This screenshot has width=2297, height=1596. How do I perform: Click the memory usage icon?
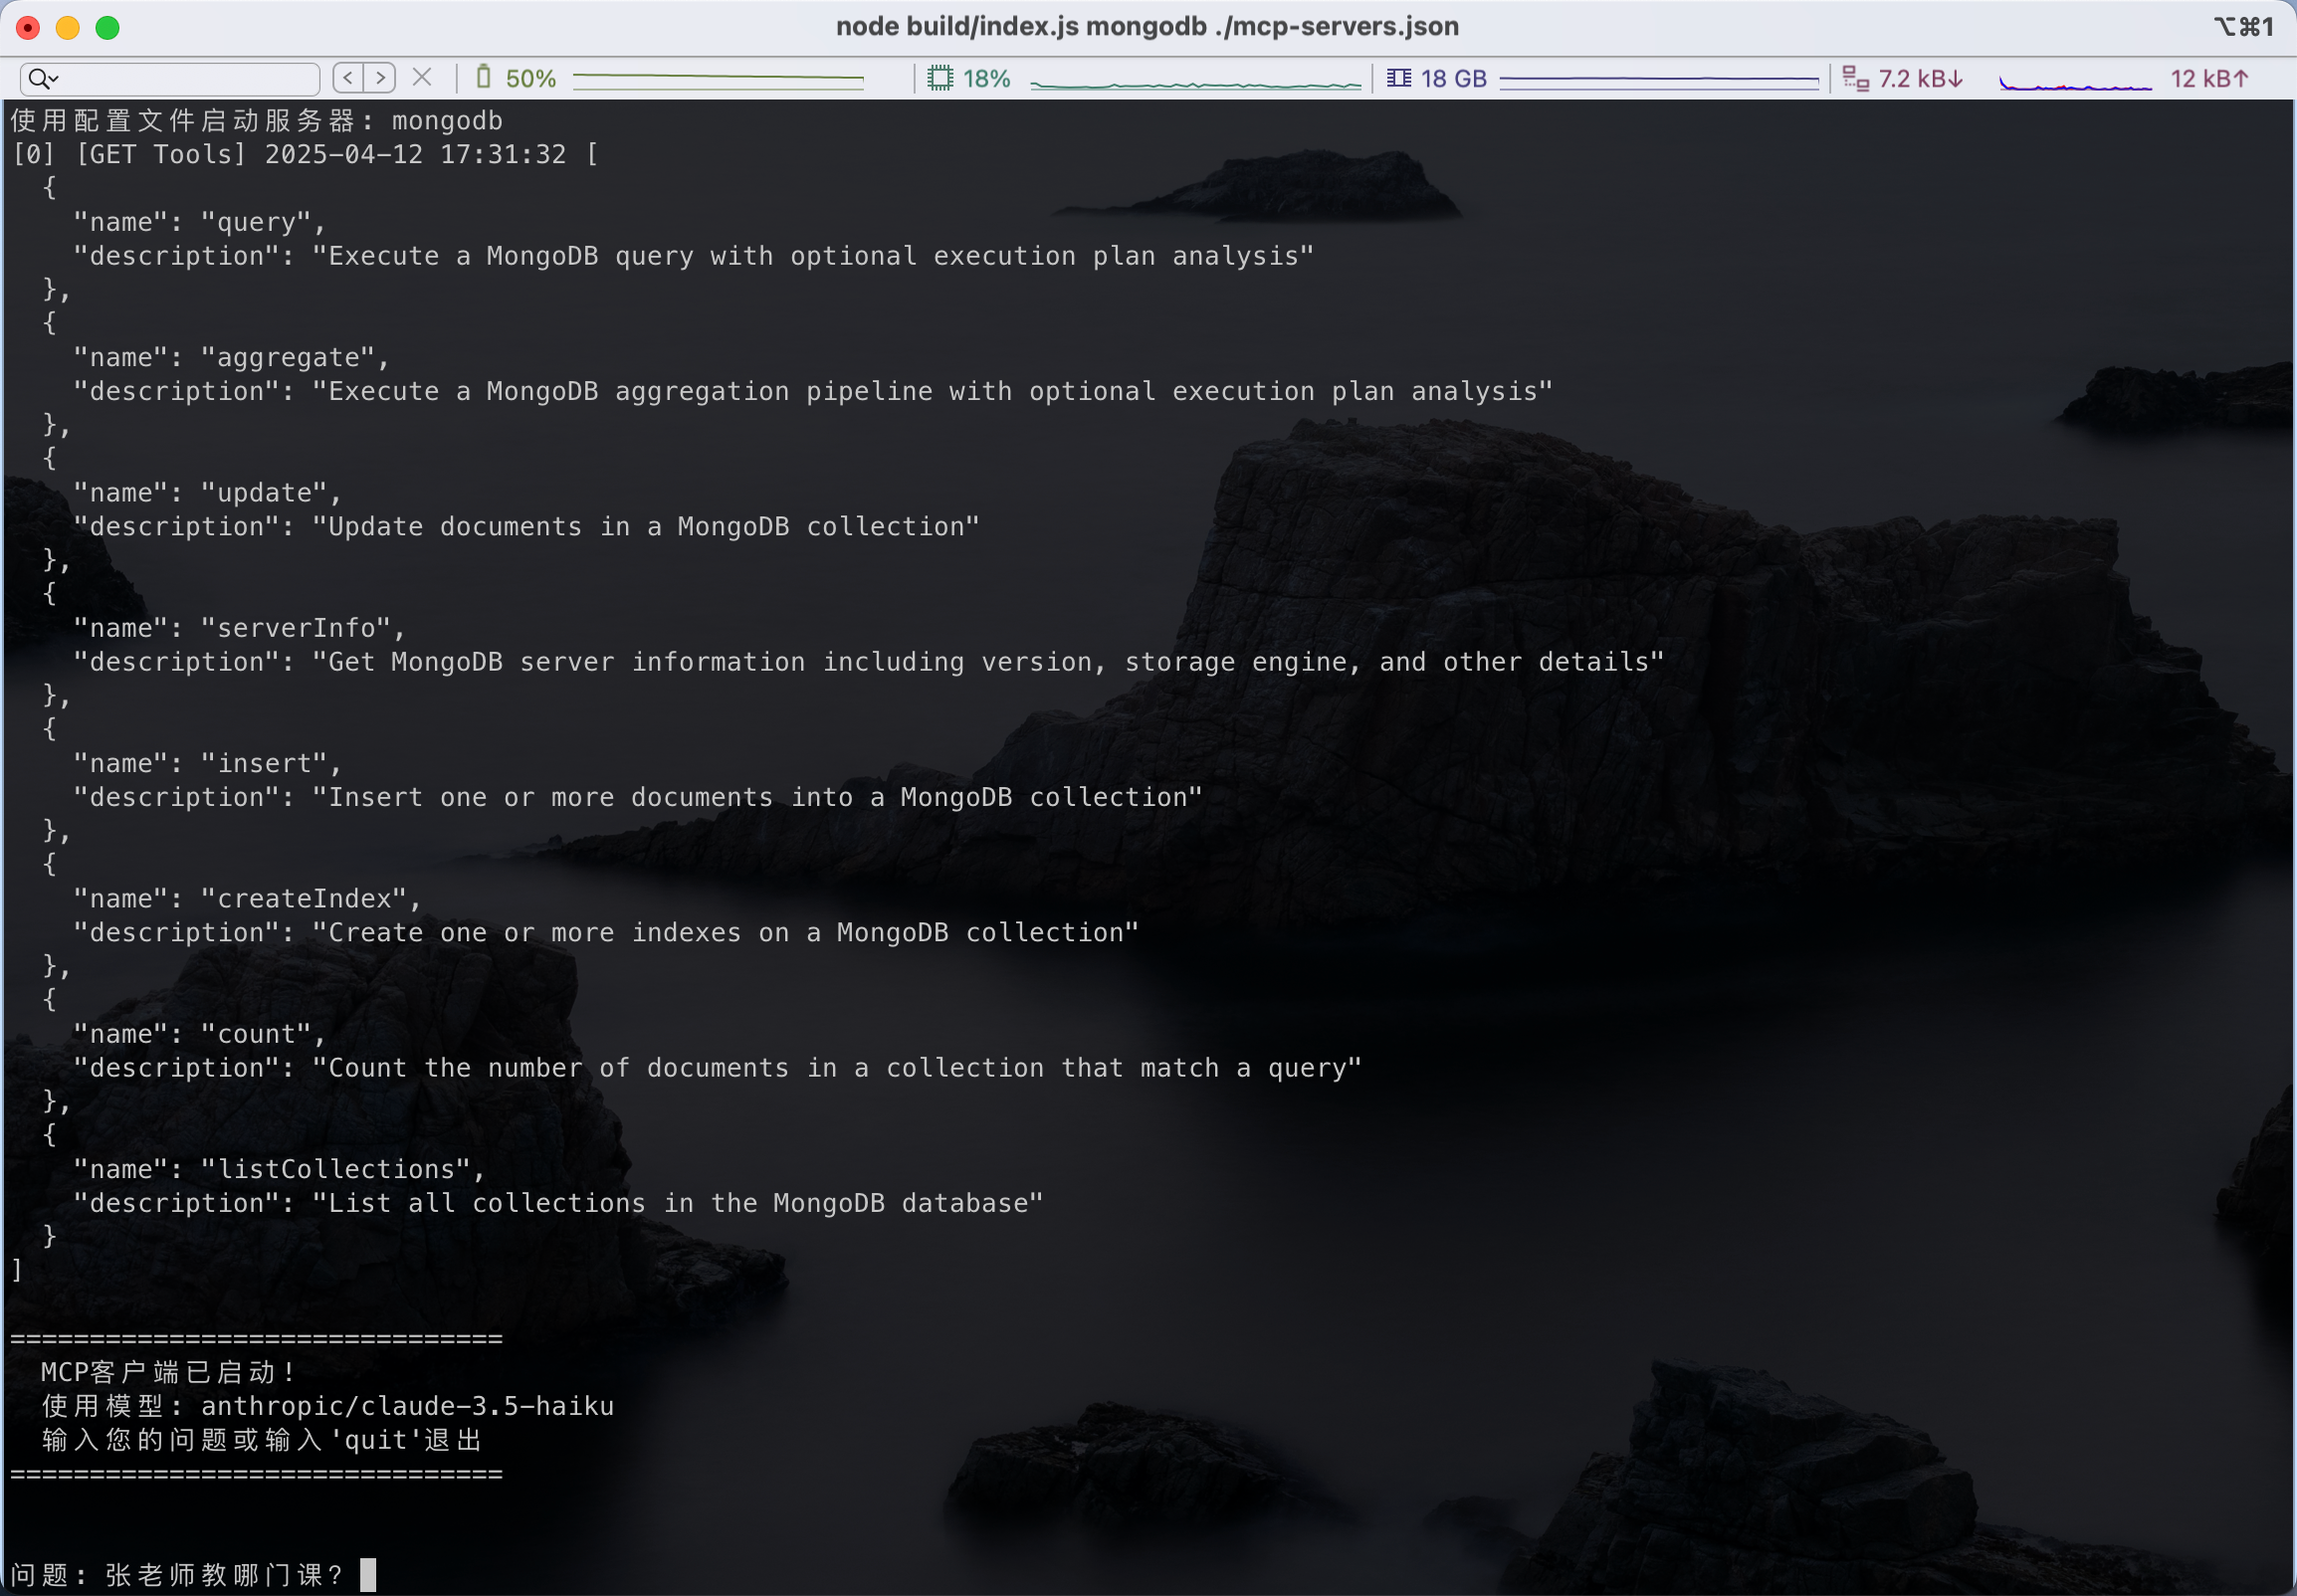click(1399, 78)
